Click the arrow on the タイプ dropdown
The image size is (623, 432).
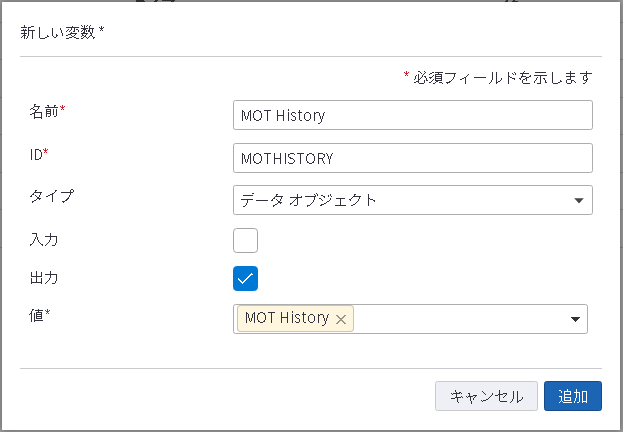tap(578, 200)
